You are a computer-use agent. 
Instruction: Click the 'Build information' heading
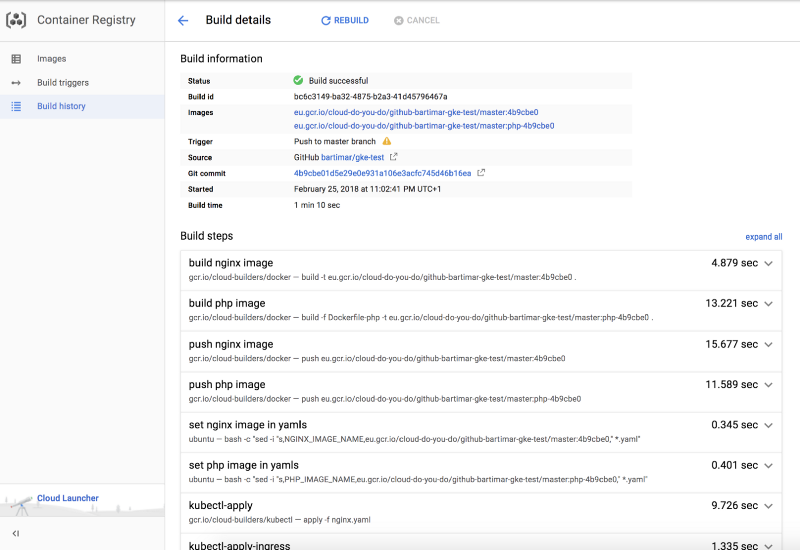[221, 59]
